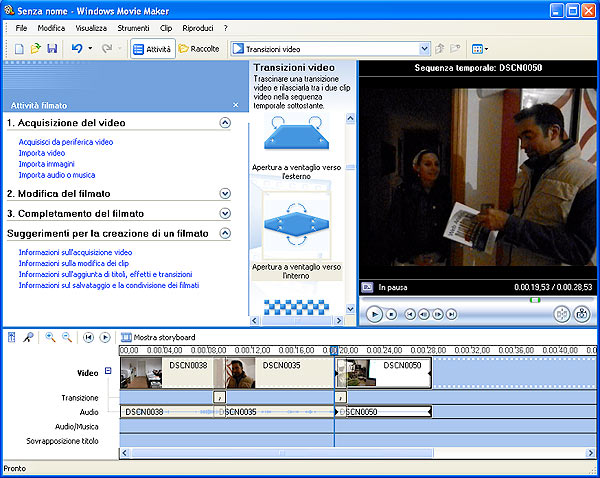Open the ? help menu
Screen dimensions: 600x478
click(x=226, y=28)
